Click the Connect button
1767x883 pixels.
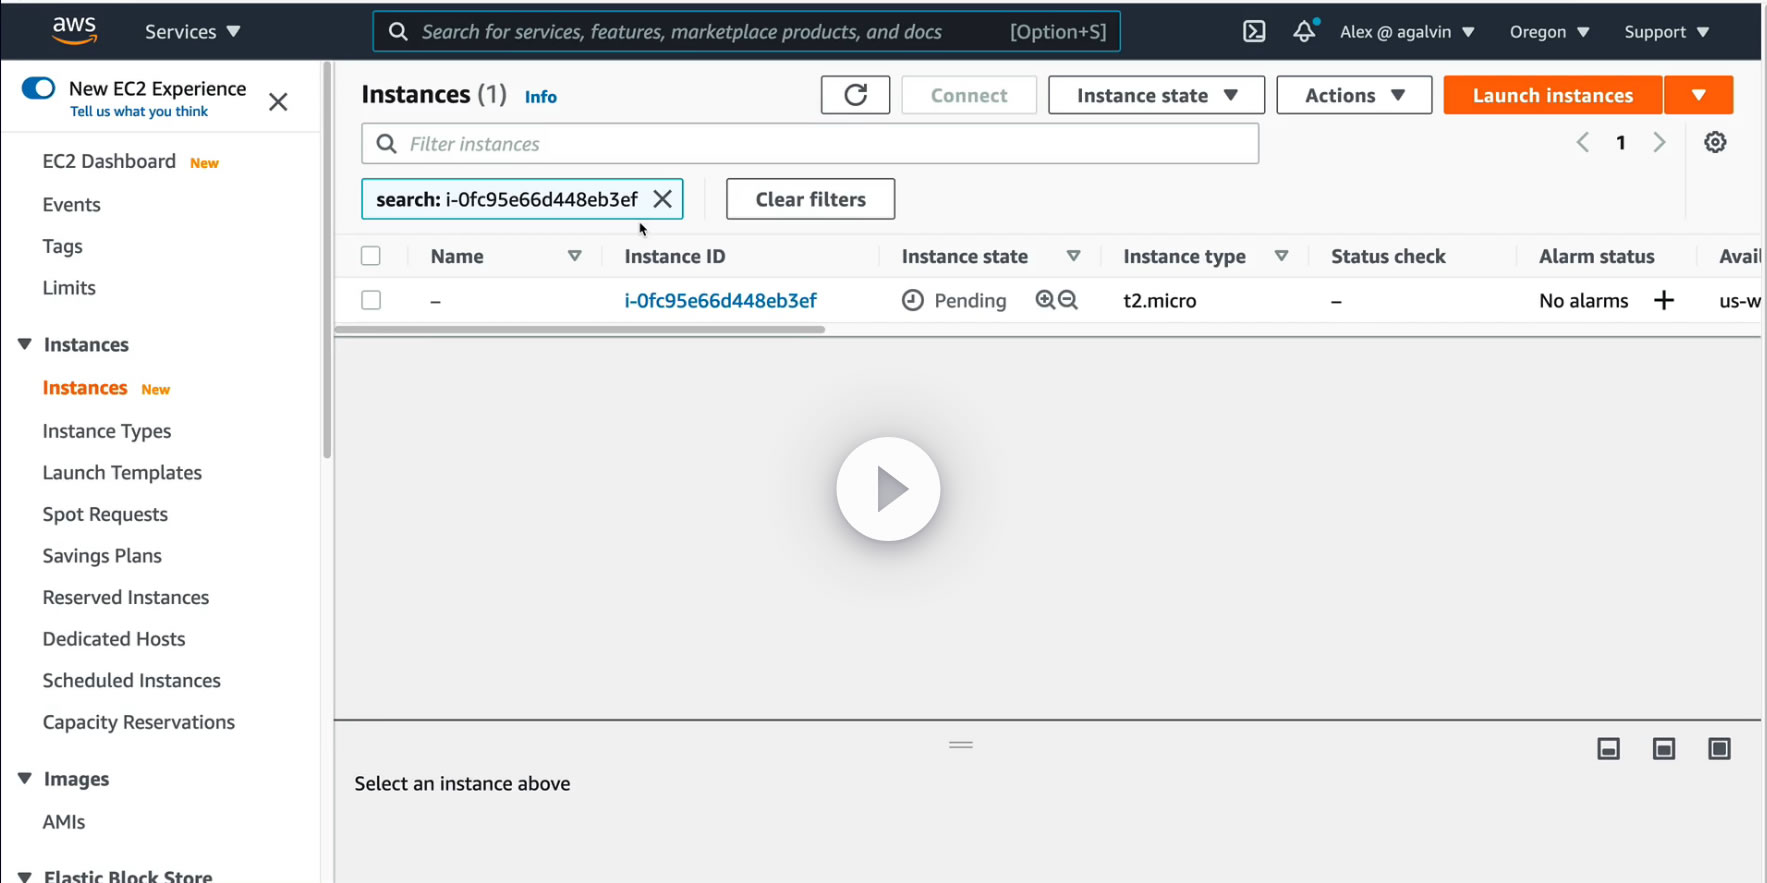pos(969,95)
